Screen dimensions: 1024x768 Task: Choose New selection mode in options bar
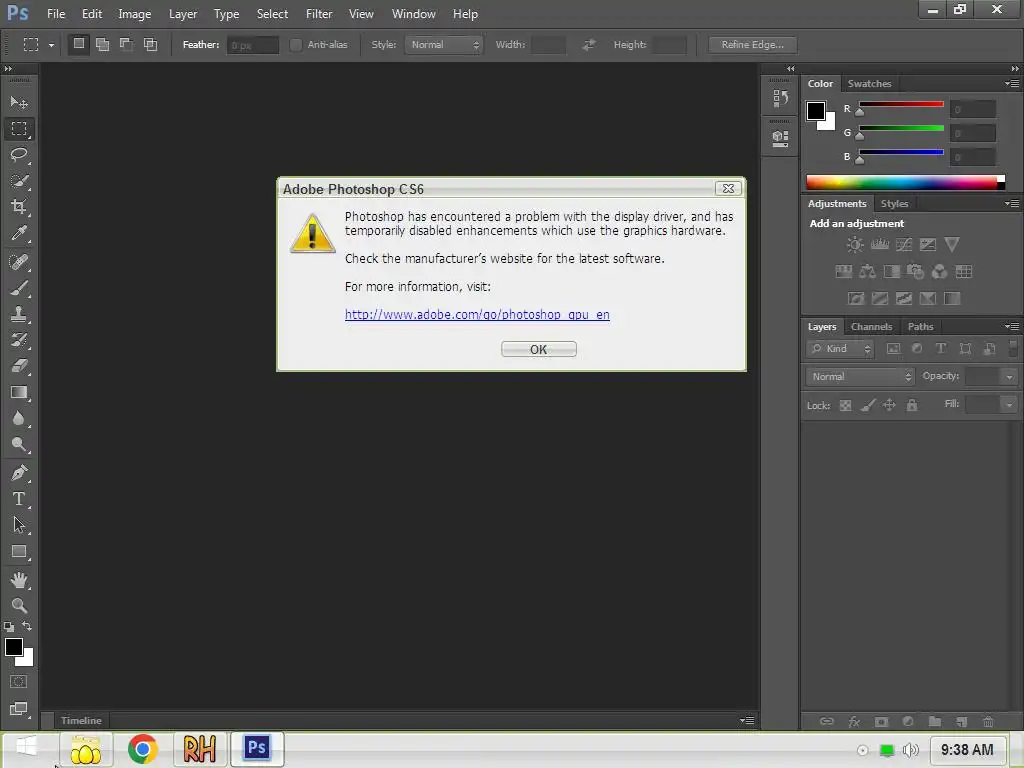pos(78,44)
